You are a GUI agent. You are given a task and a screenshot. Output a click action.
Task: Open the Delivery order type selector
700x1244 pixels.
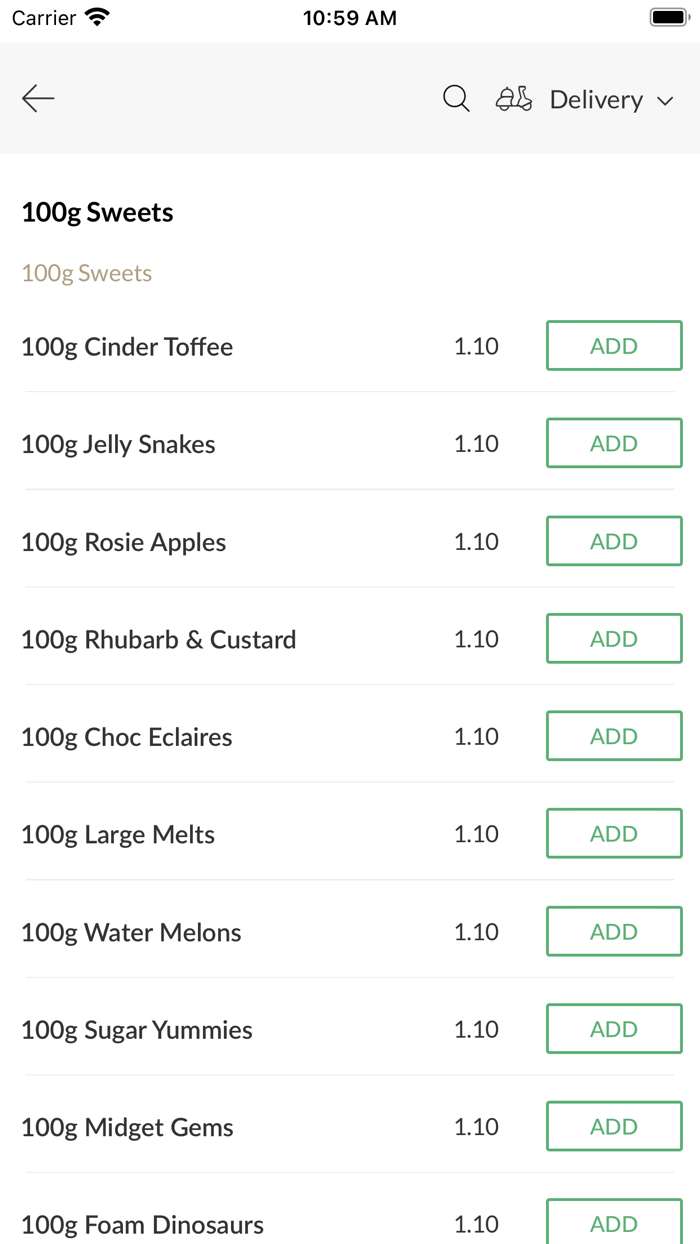click(x=596, y=100)
